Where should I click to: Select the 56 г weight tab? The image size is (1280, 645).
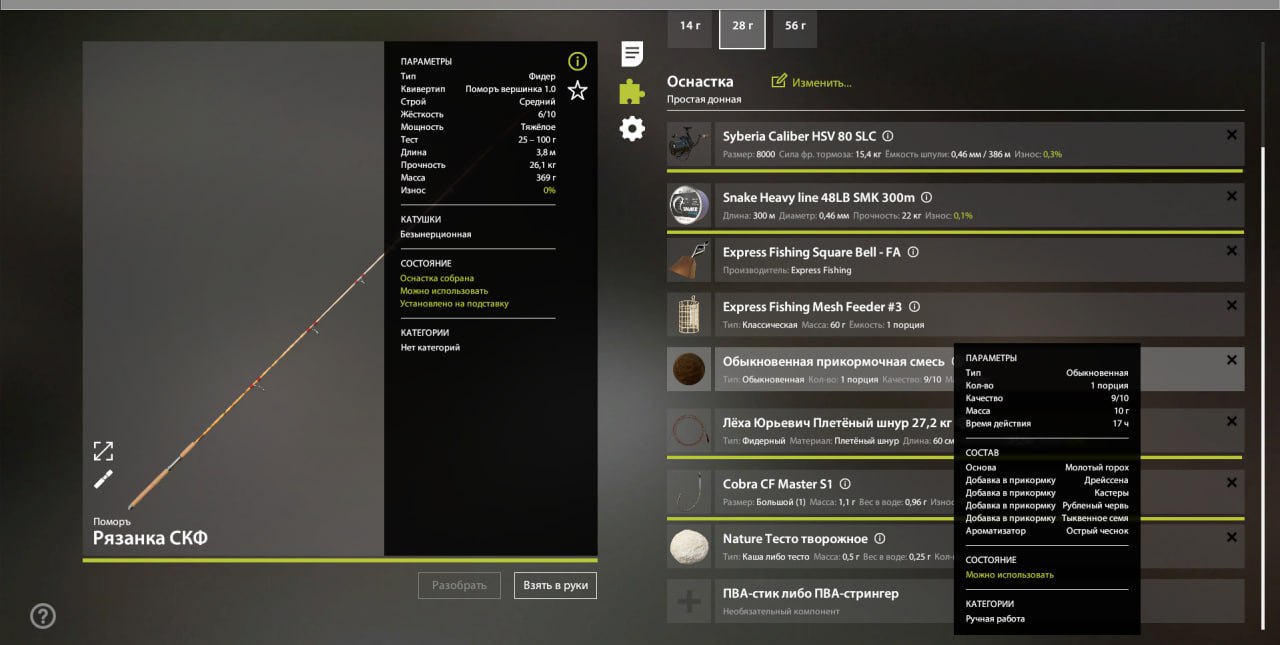(x=795, y=26)
